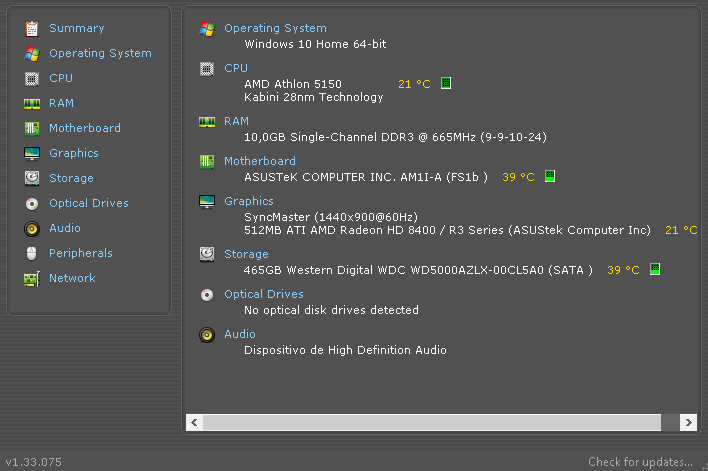Click Audio speaker icon in summary panel
The width and height of the screenshot is (708, 471).
[x=207, y=335]
